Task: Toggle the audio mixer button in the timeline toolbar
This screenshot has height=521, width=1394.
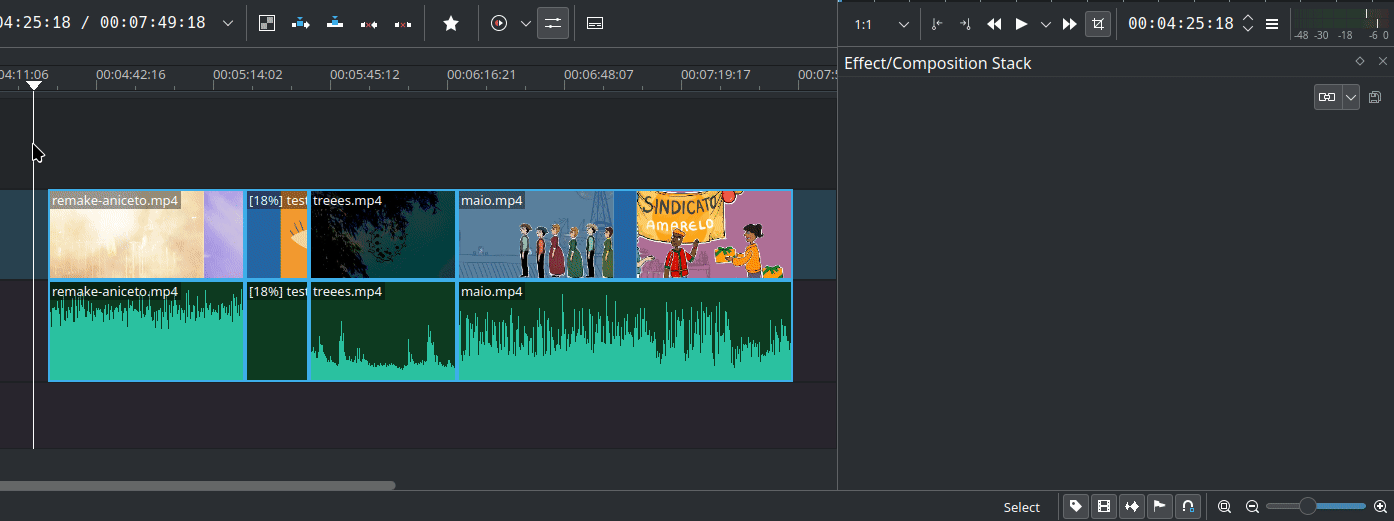Action: pyautogui.click(x=553, y=23)
